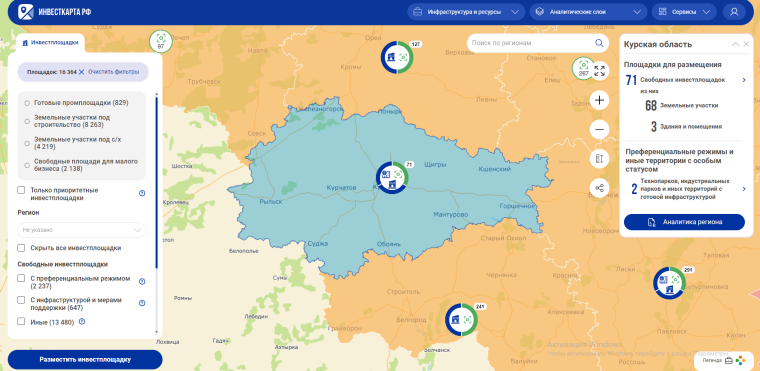Image resolution: width=760 pixels, height=371 pixels.
Task: Toggle fullscreen map expand icon
Action: 600,71
